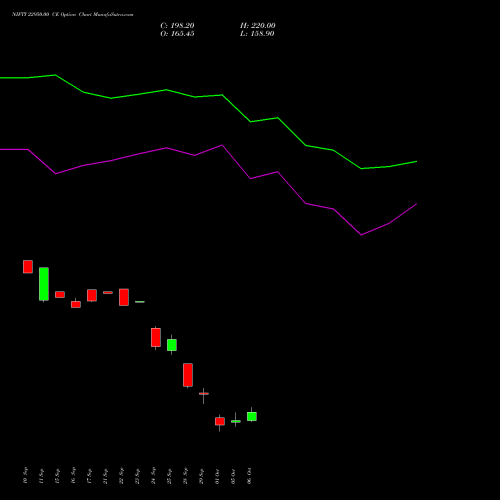Image resolution: width=500 pixels, height=500 pixels.
Task: Click the low value L: 158.90
Action: [257, 34]
